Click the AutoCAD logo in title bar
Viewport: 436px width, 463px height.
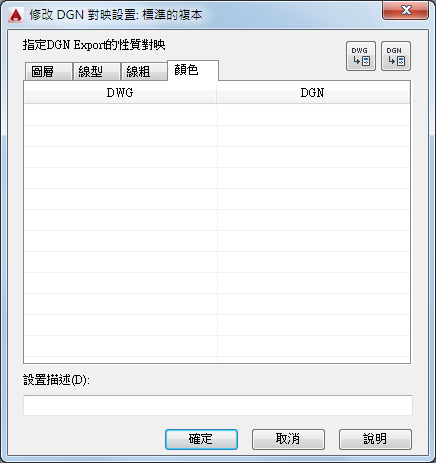click(16, 15)
